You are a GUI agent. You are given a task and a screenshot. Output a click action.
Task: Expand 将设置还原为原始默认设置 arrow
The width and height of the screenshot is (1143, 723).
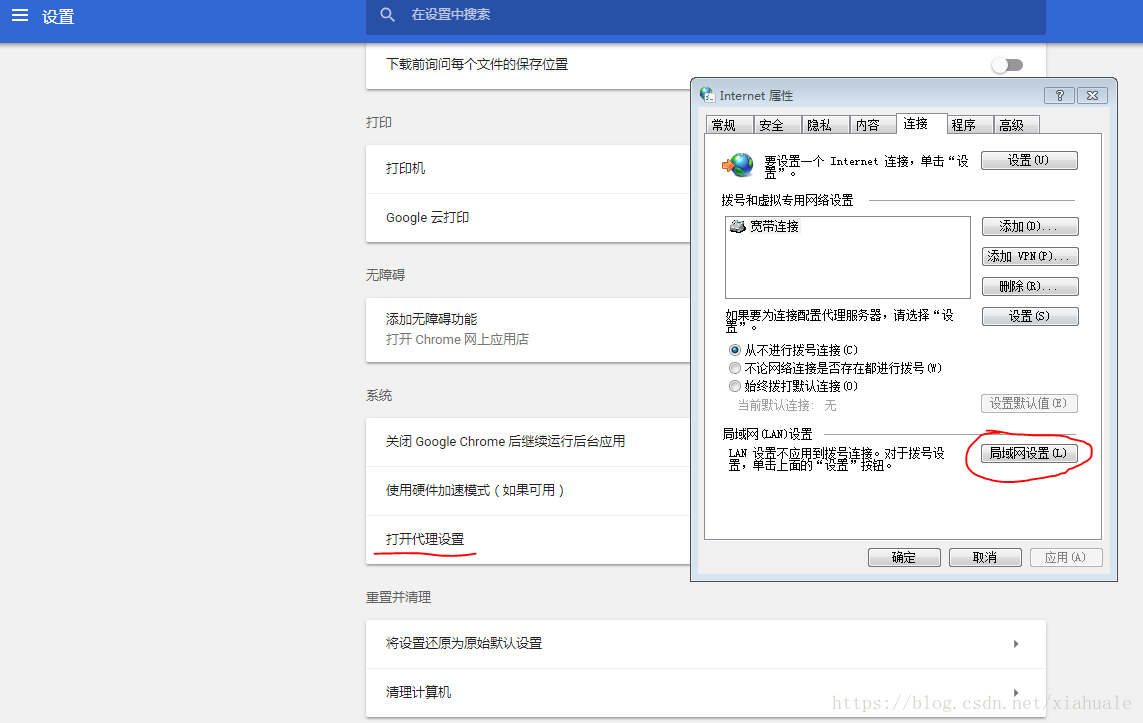point(1016,644)
